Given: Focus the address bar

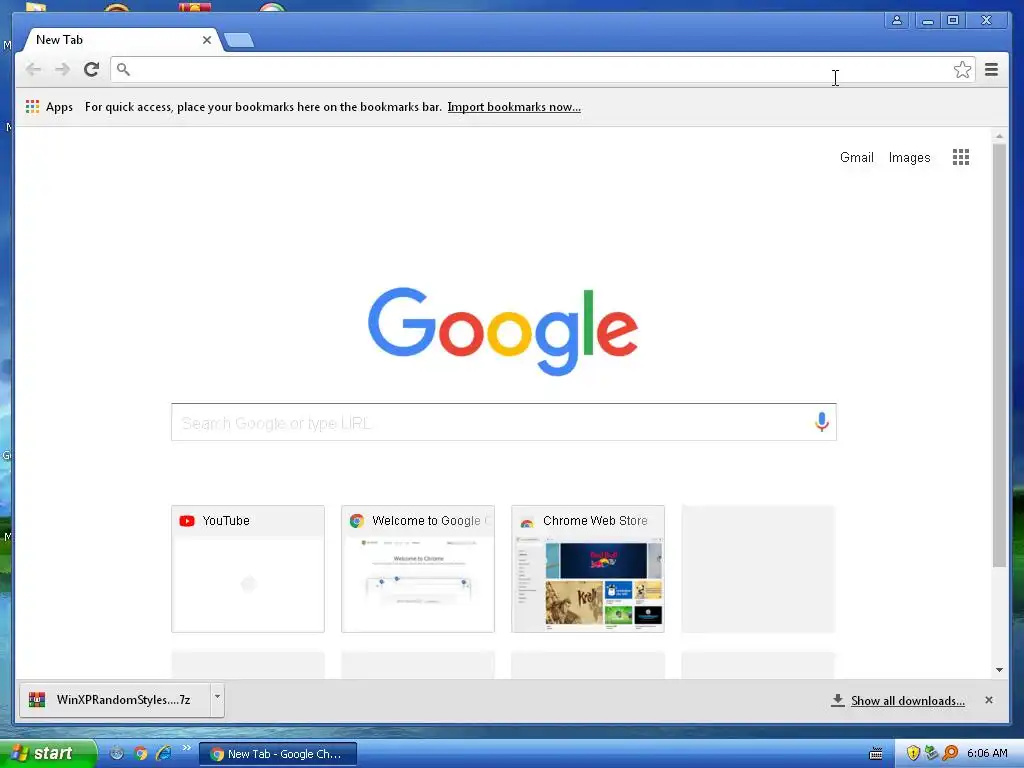Looking at the screenshot, I should click(x=542, y=69).
